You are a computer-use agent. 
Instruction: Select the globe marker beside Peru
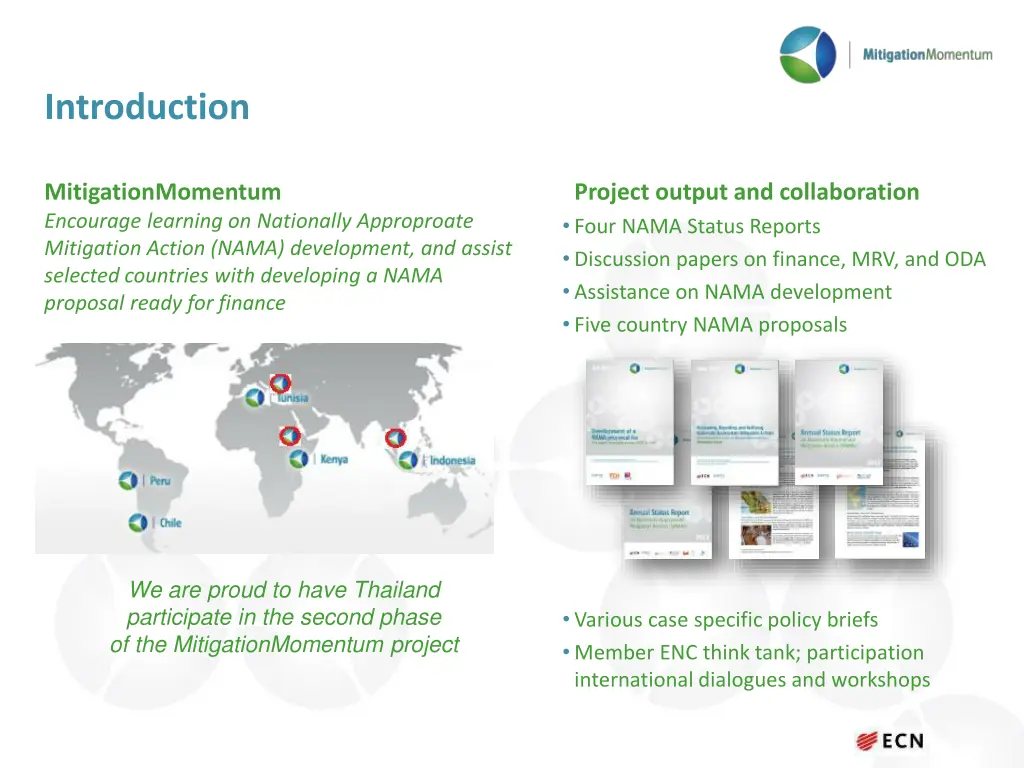click(128, 481)
